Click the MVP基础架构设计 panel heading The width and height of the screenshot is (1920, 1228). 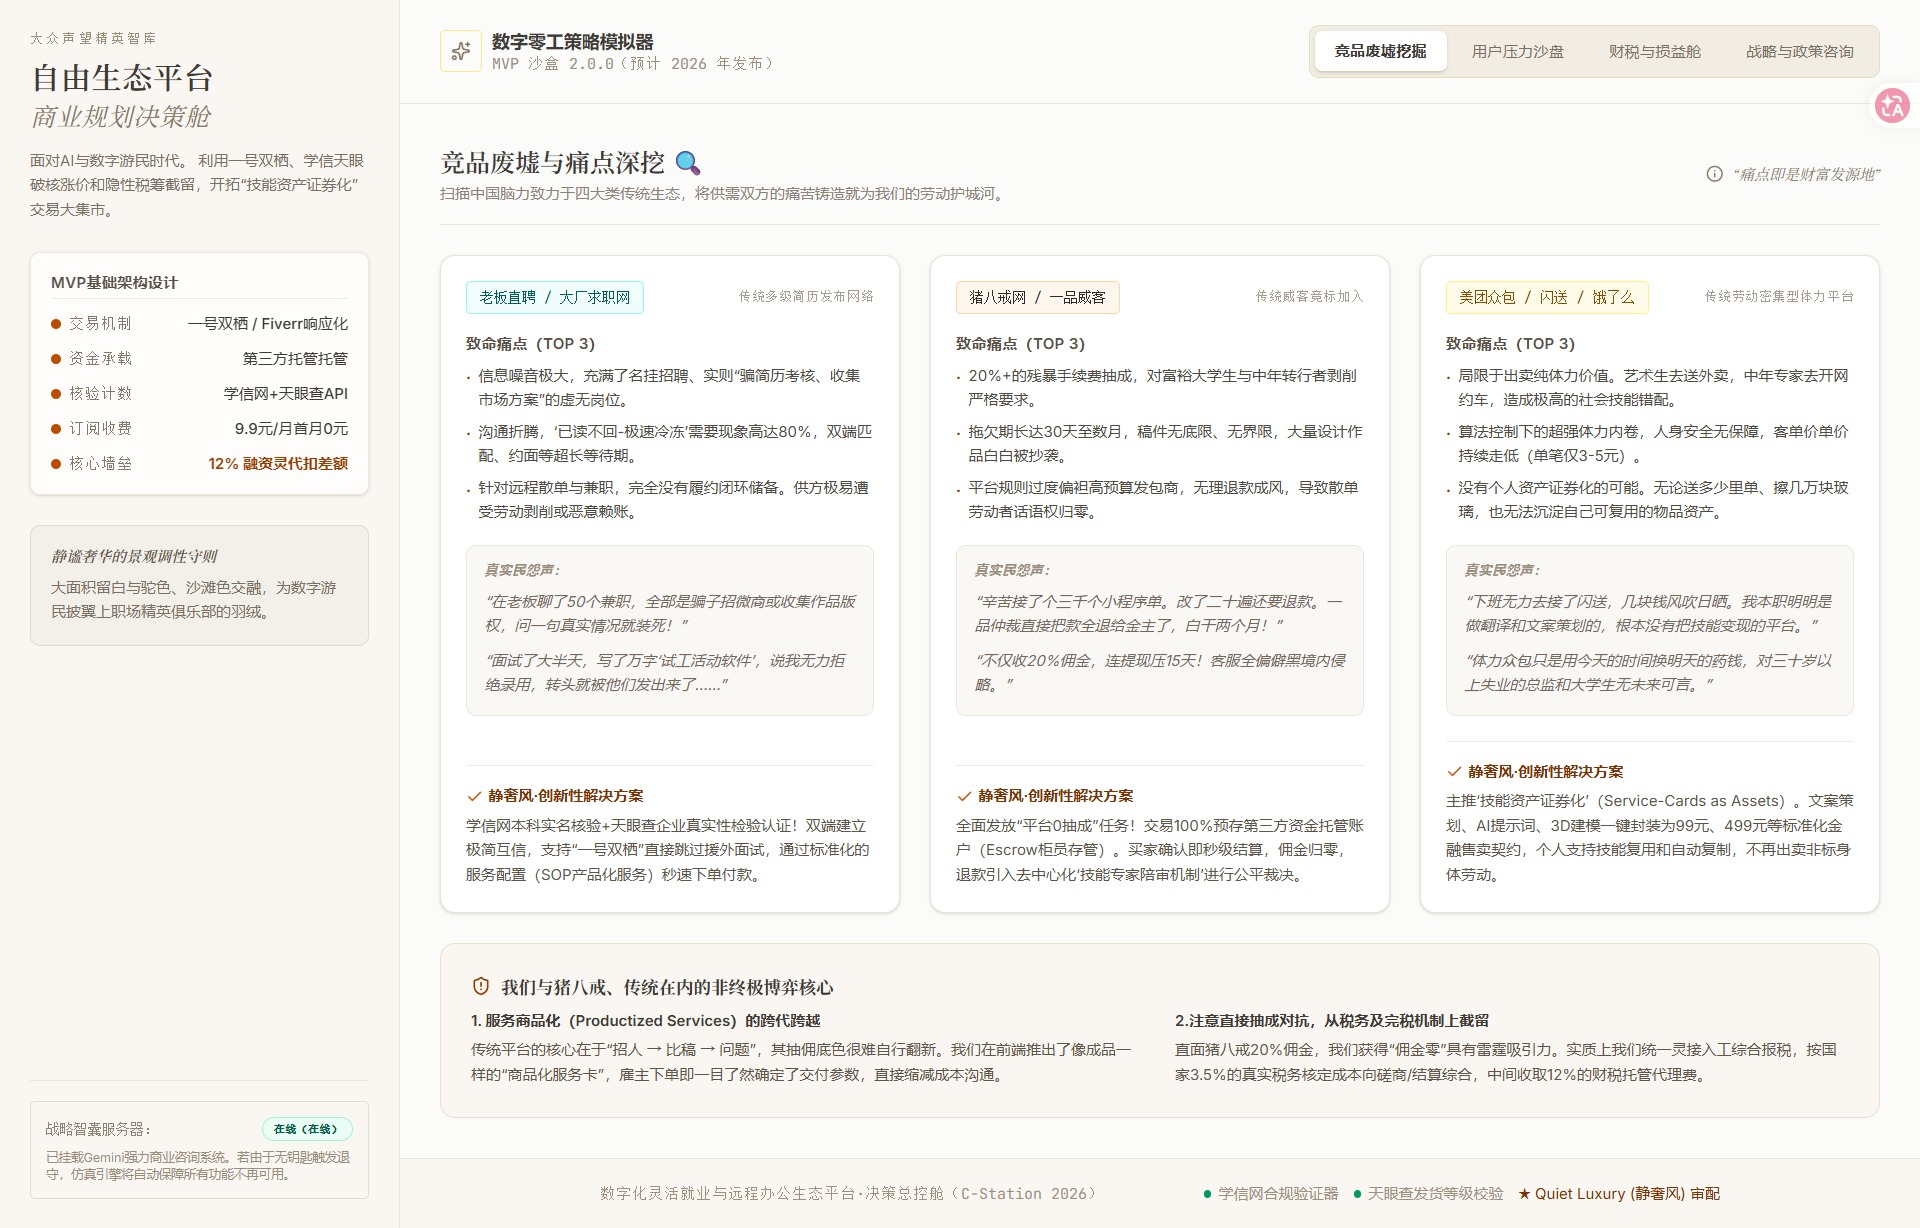click(x=114, y=282)
